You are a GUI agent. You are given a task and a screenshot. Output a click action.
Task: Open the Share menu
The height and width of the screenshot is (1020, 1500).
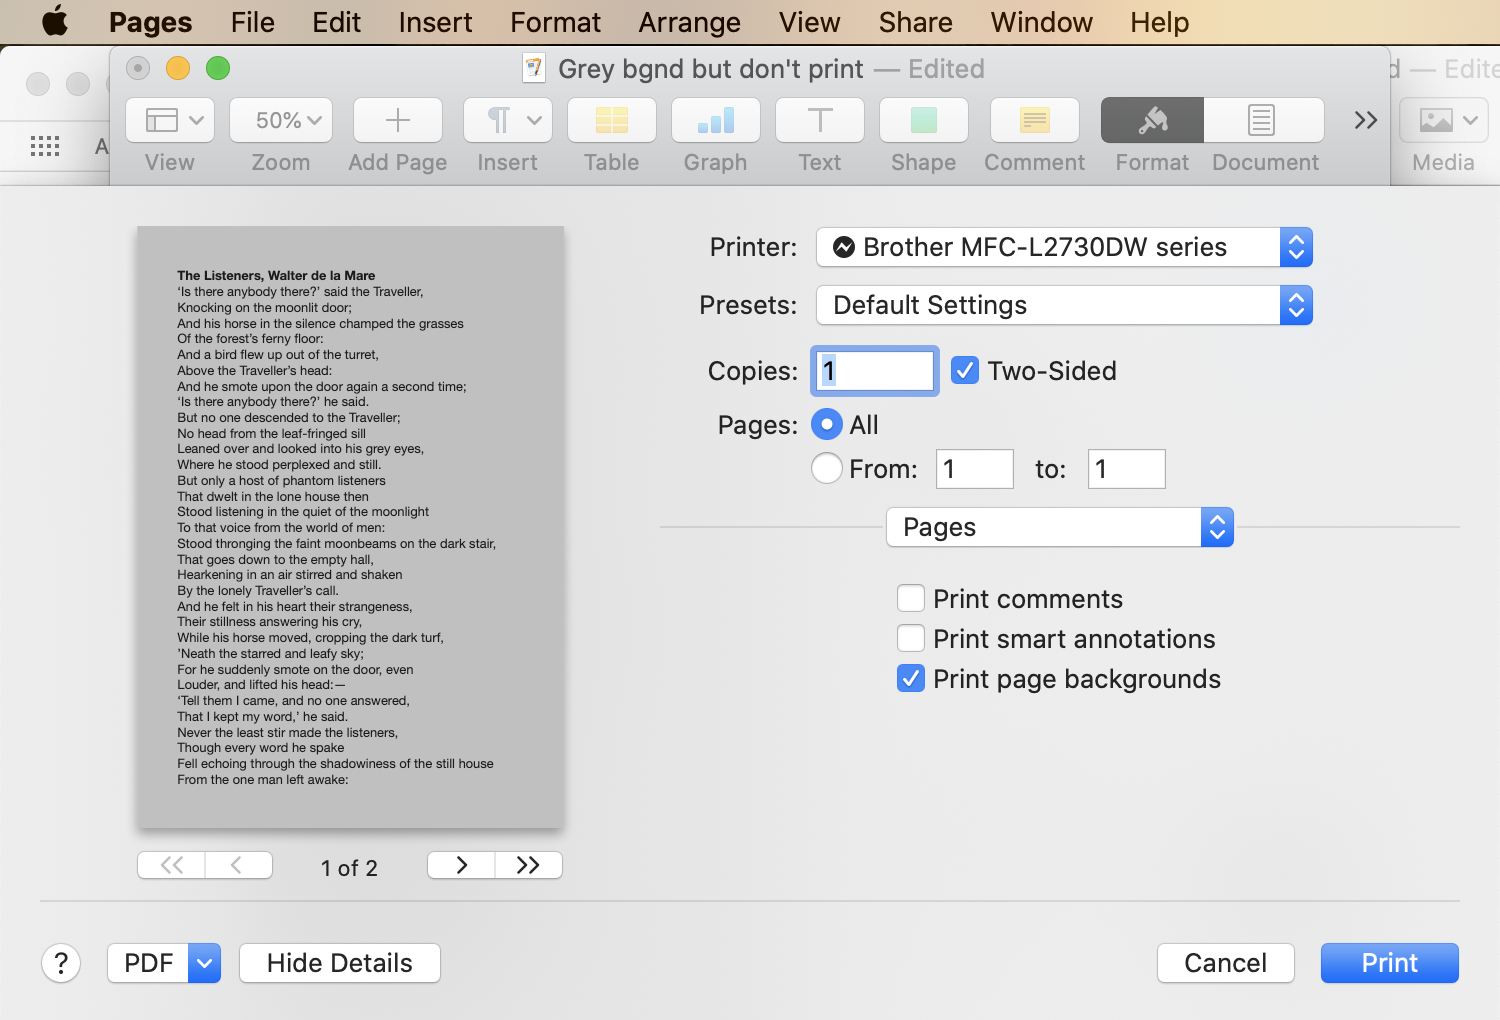tap(916, 22)
